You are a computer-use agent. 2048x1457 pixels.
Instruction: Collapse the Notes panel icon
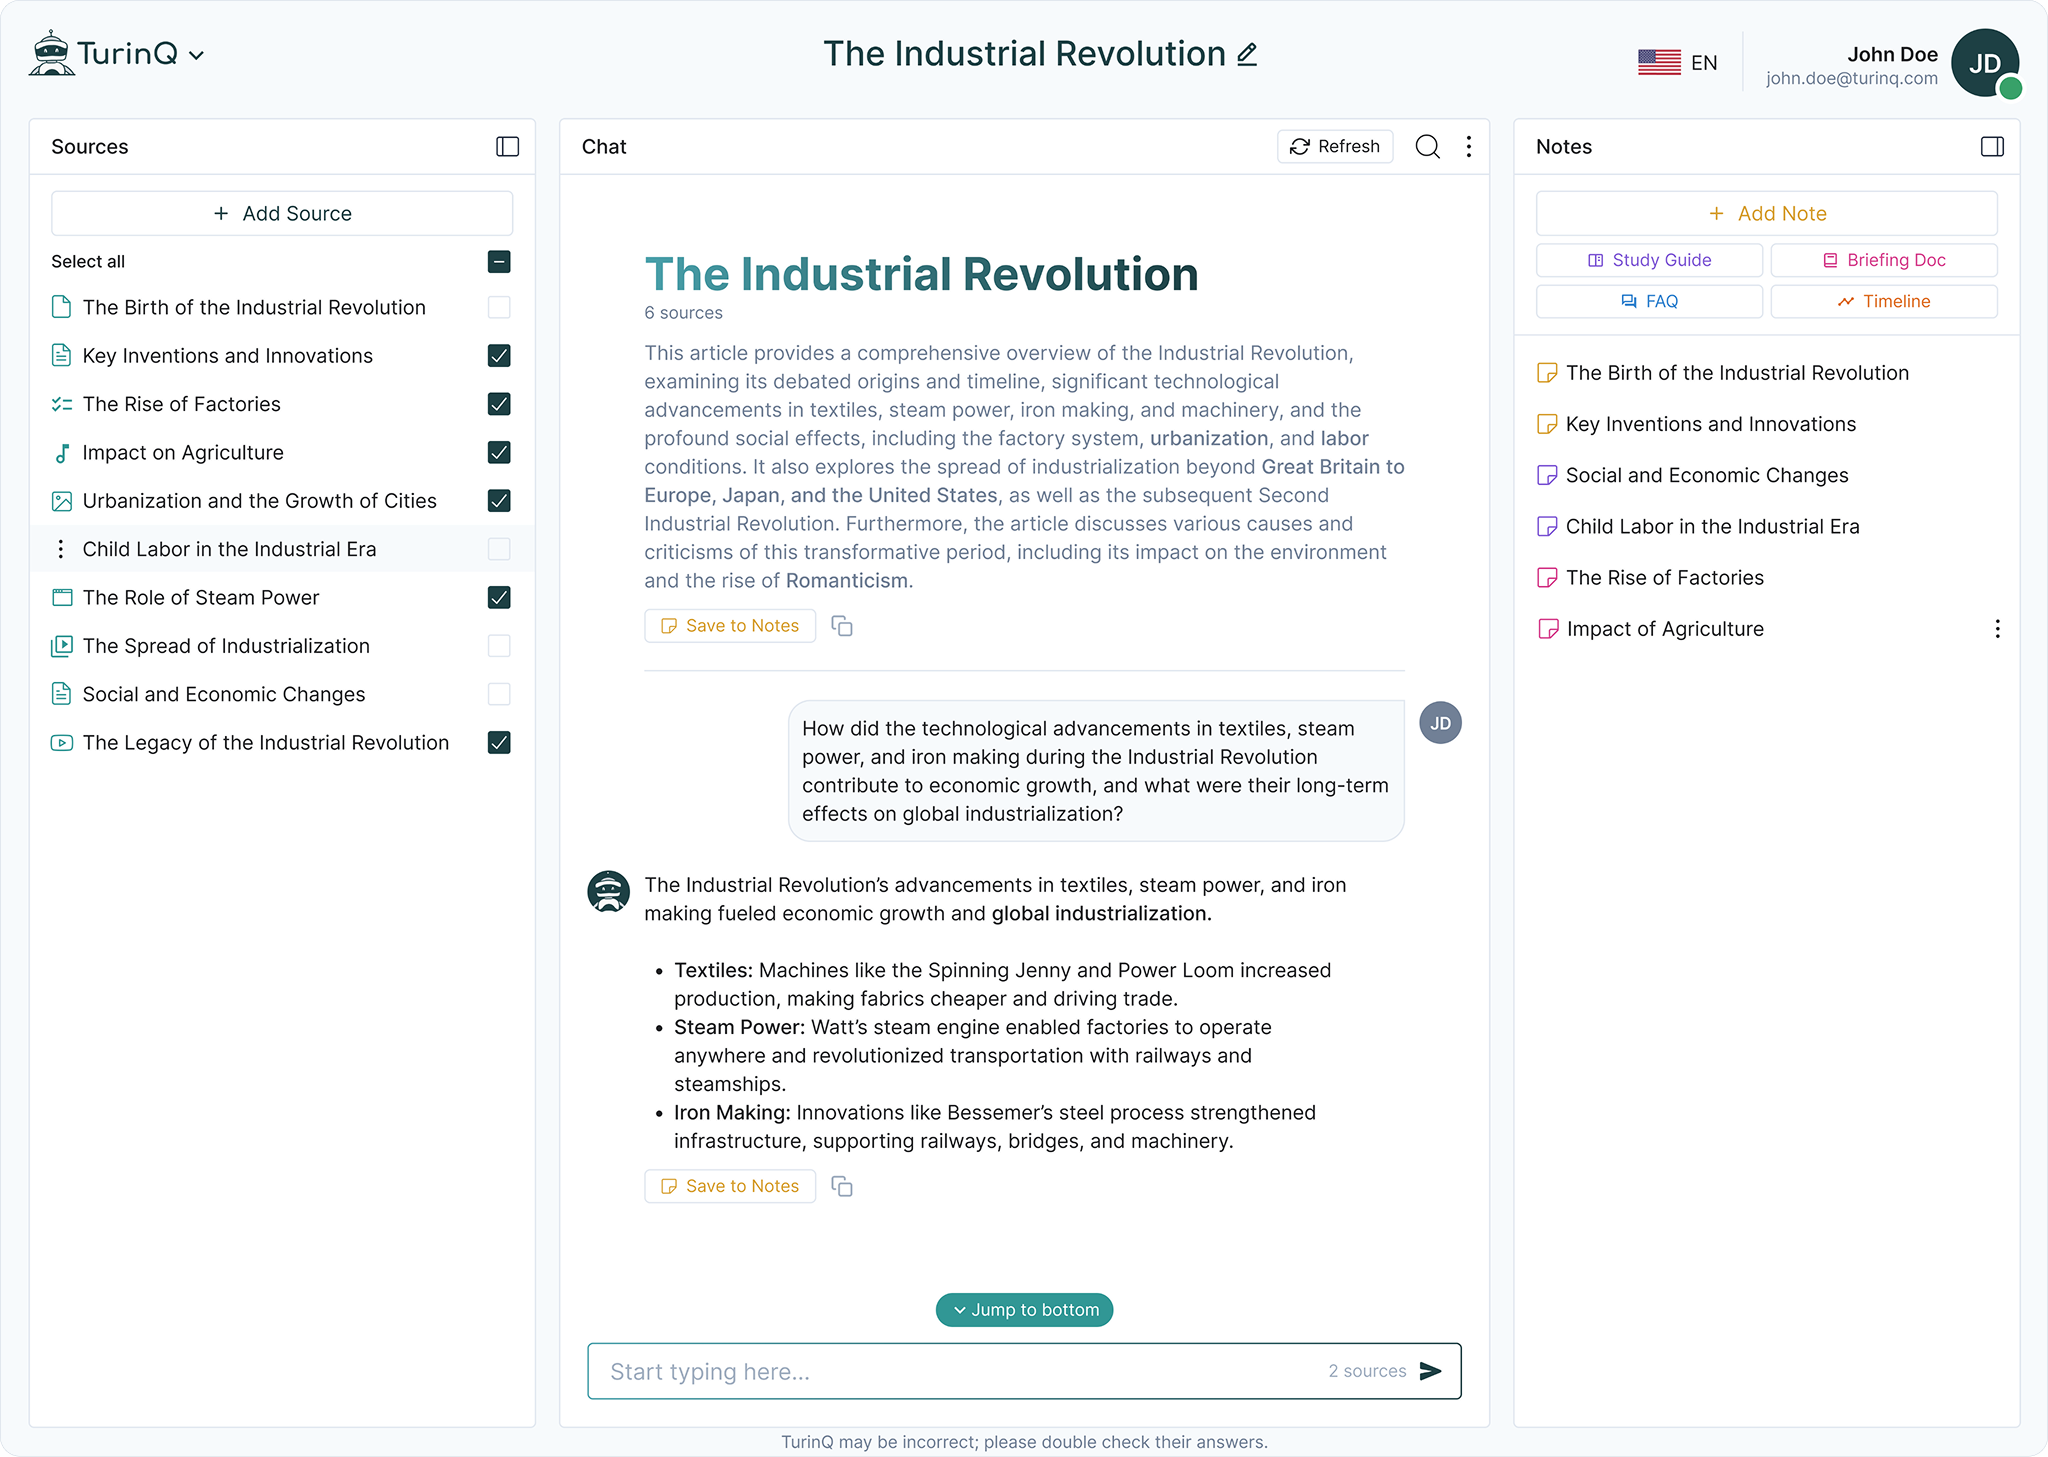click(1992, 147)
